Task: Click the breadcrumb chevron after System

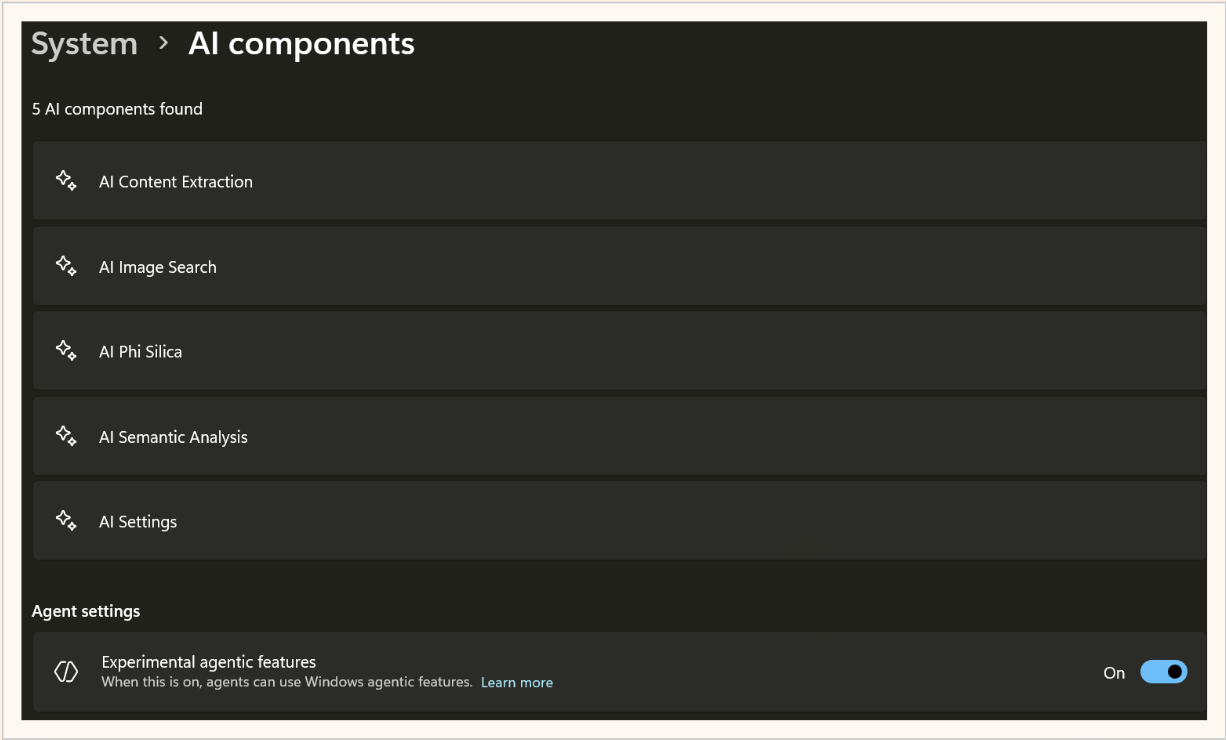Action: coord(163,44)
